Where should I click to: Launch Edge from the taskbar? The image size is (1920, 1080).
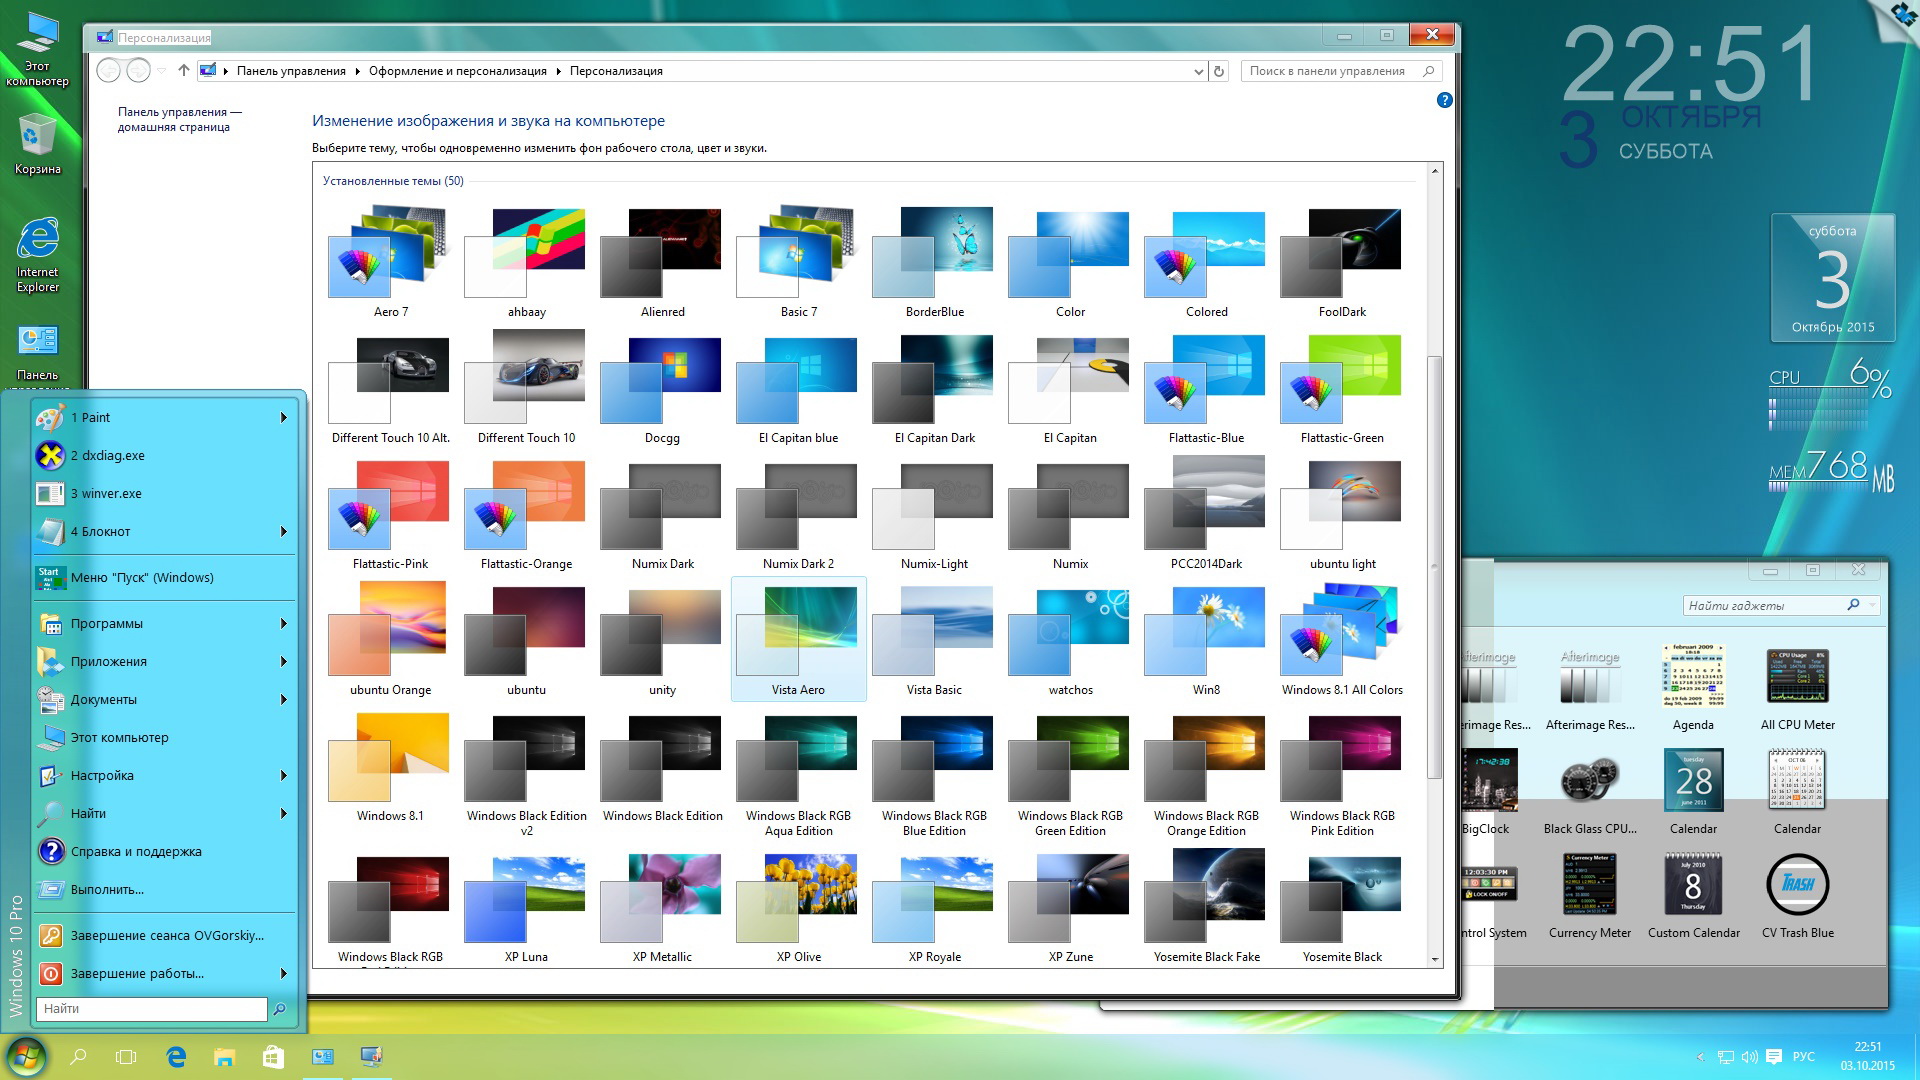click(x=176, y=1056)
